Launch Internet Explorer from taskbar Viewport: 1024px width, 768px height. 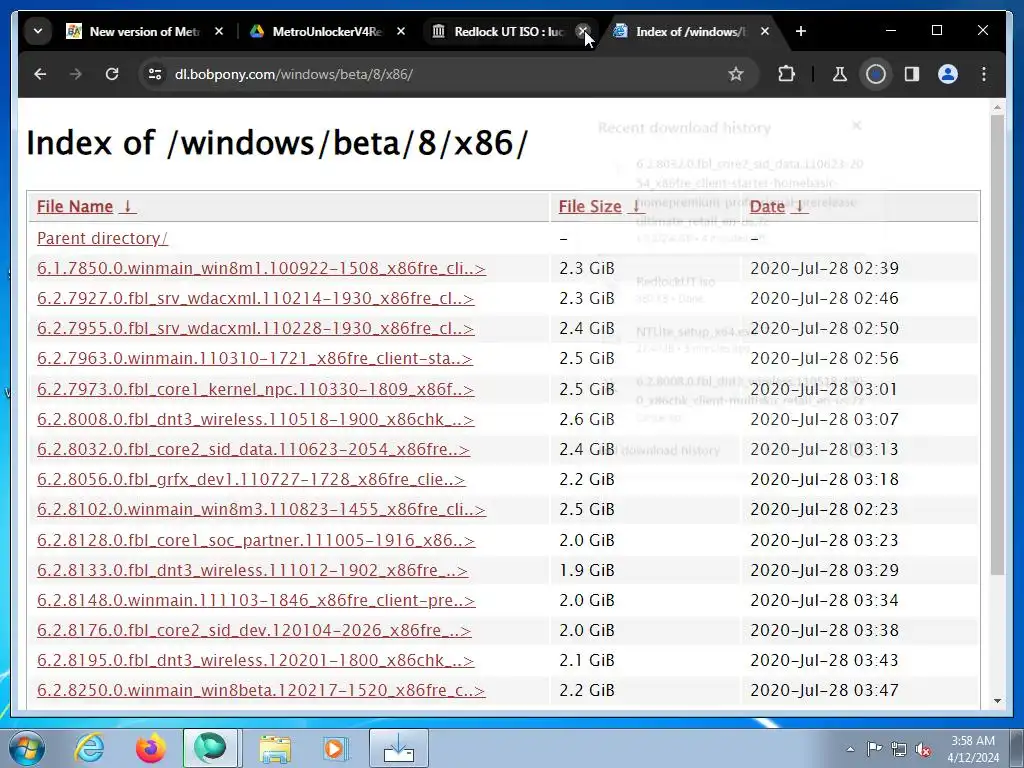pyautogui.click(x=89, y=748)
